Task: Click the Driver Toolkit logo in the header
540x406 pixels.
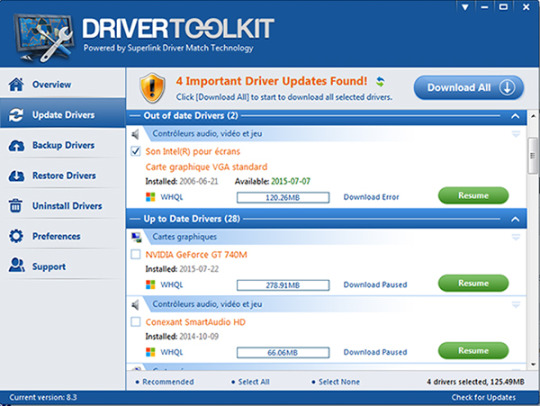Action: [x=44, y=38]
